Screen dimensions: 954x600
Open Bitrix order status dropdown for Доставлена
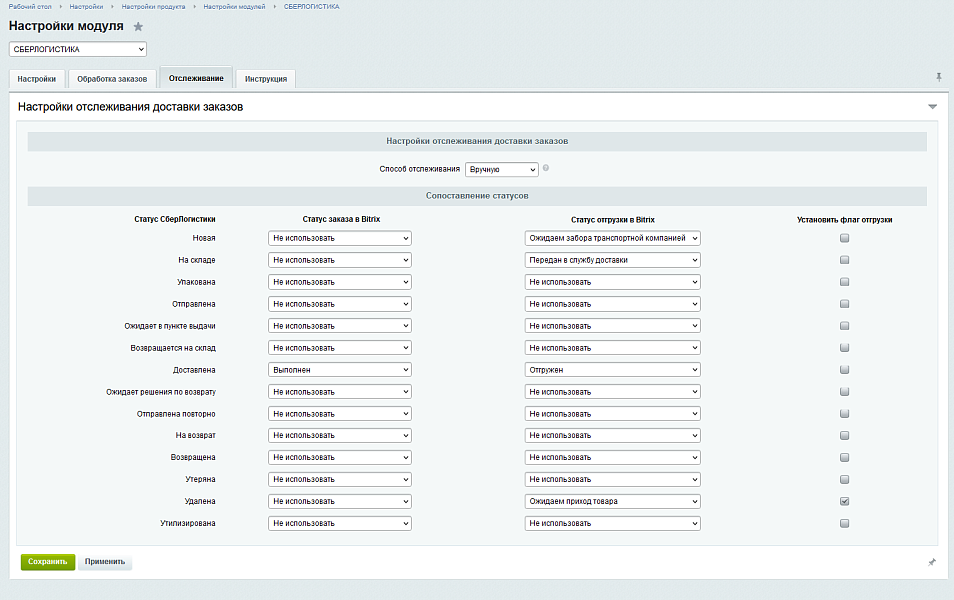click(x=340, y=370)
